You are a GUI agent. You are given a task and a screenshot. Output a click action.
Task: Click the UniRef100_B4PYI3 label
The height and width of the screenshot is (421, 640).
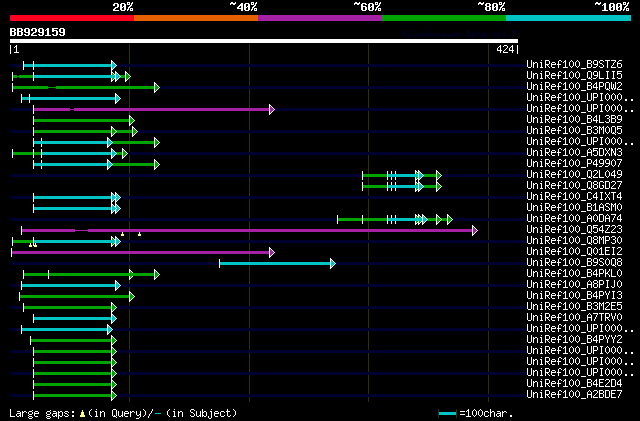coord(574,296)
